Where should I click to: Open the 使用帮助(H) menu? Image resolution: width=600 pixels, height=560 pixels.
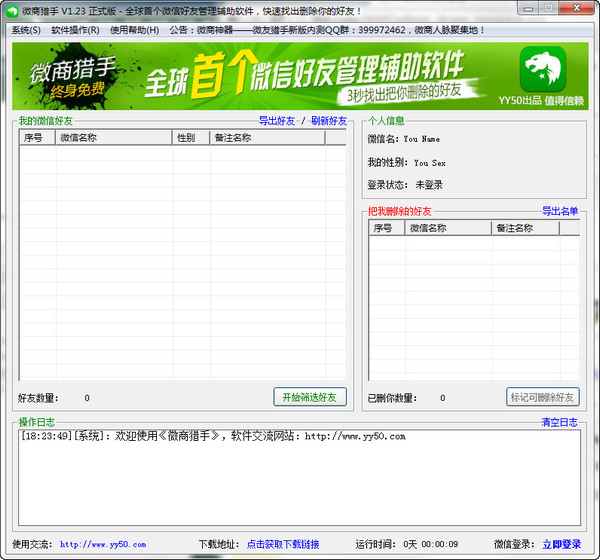134,30
